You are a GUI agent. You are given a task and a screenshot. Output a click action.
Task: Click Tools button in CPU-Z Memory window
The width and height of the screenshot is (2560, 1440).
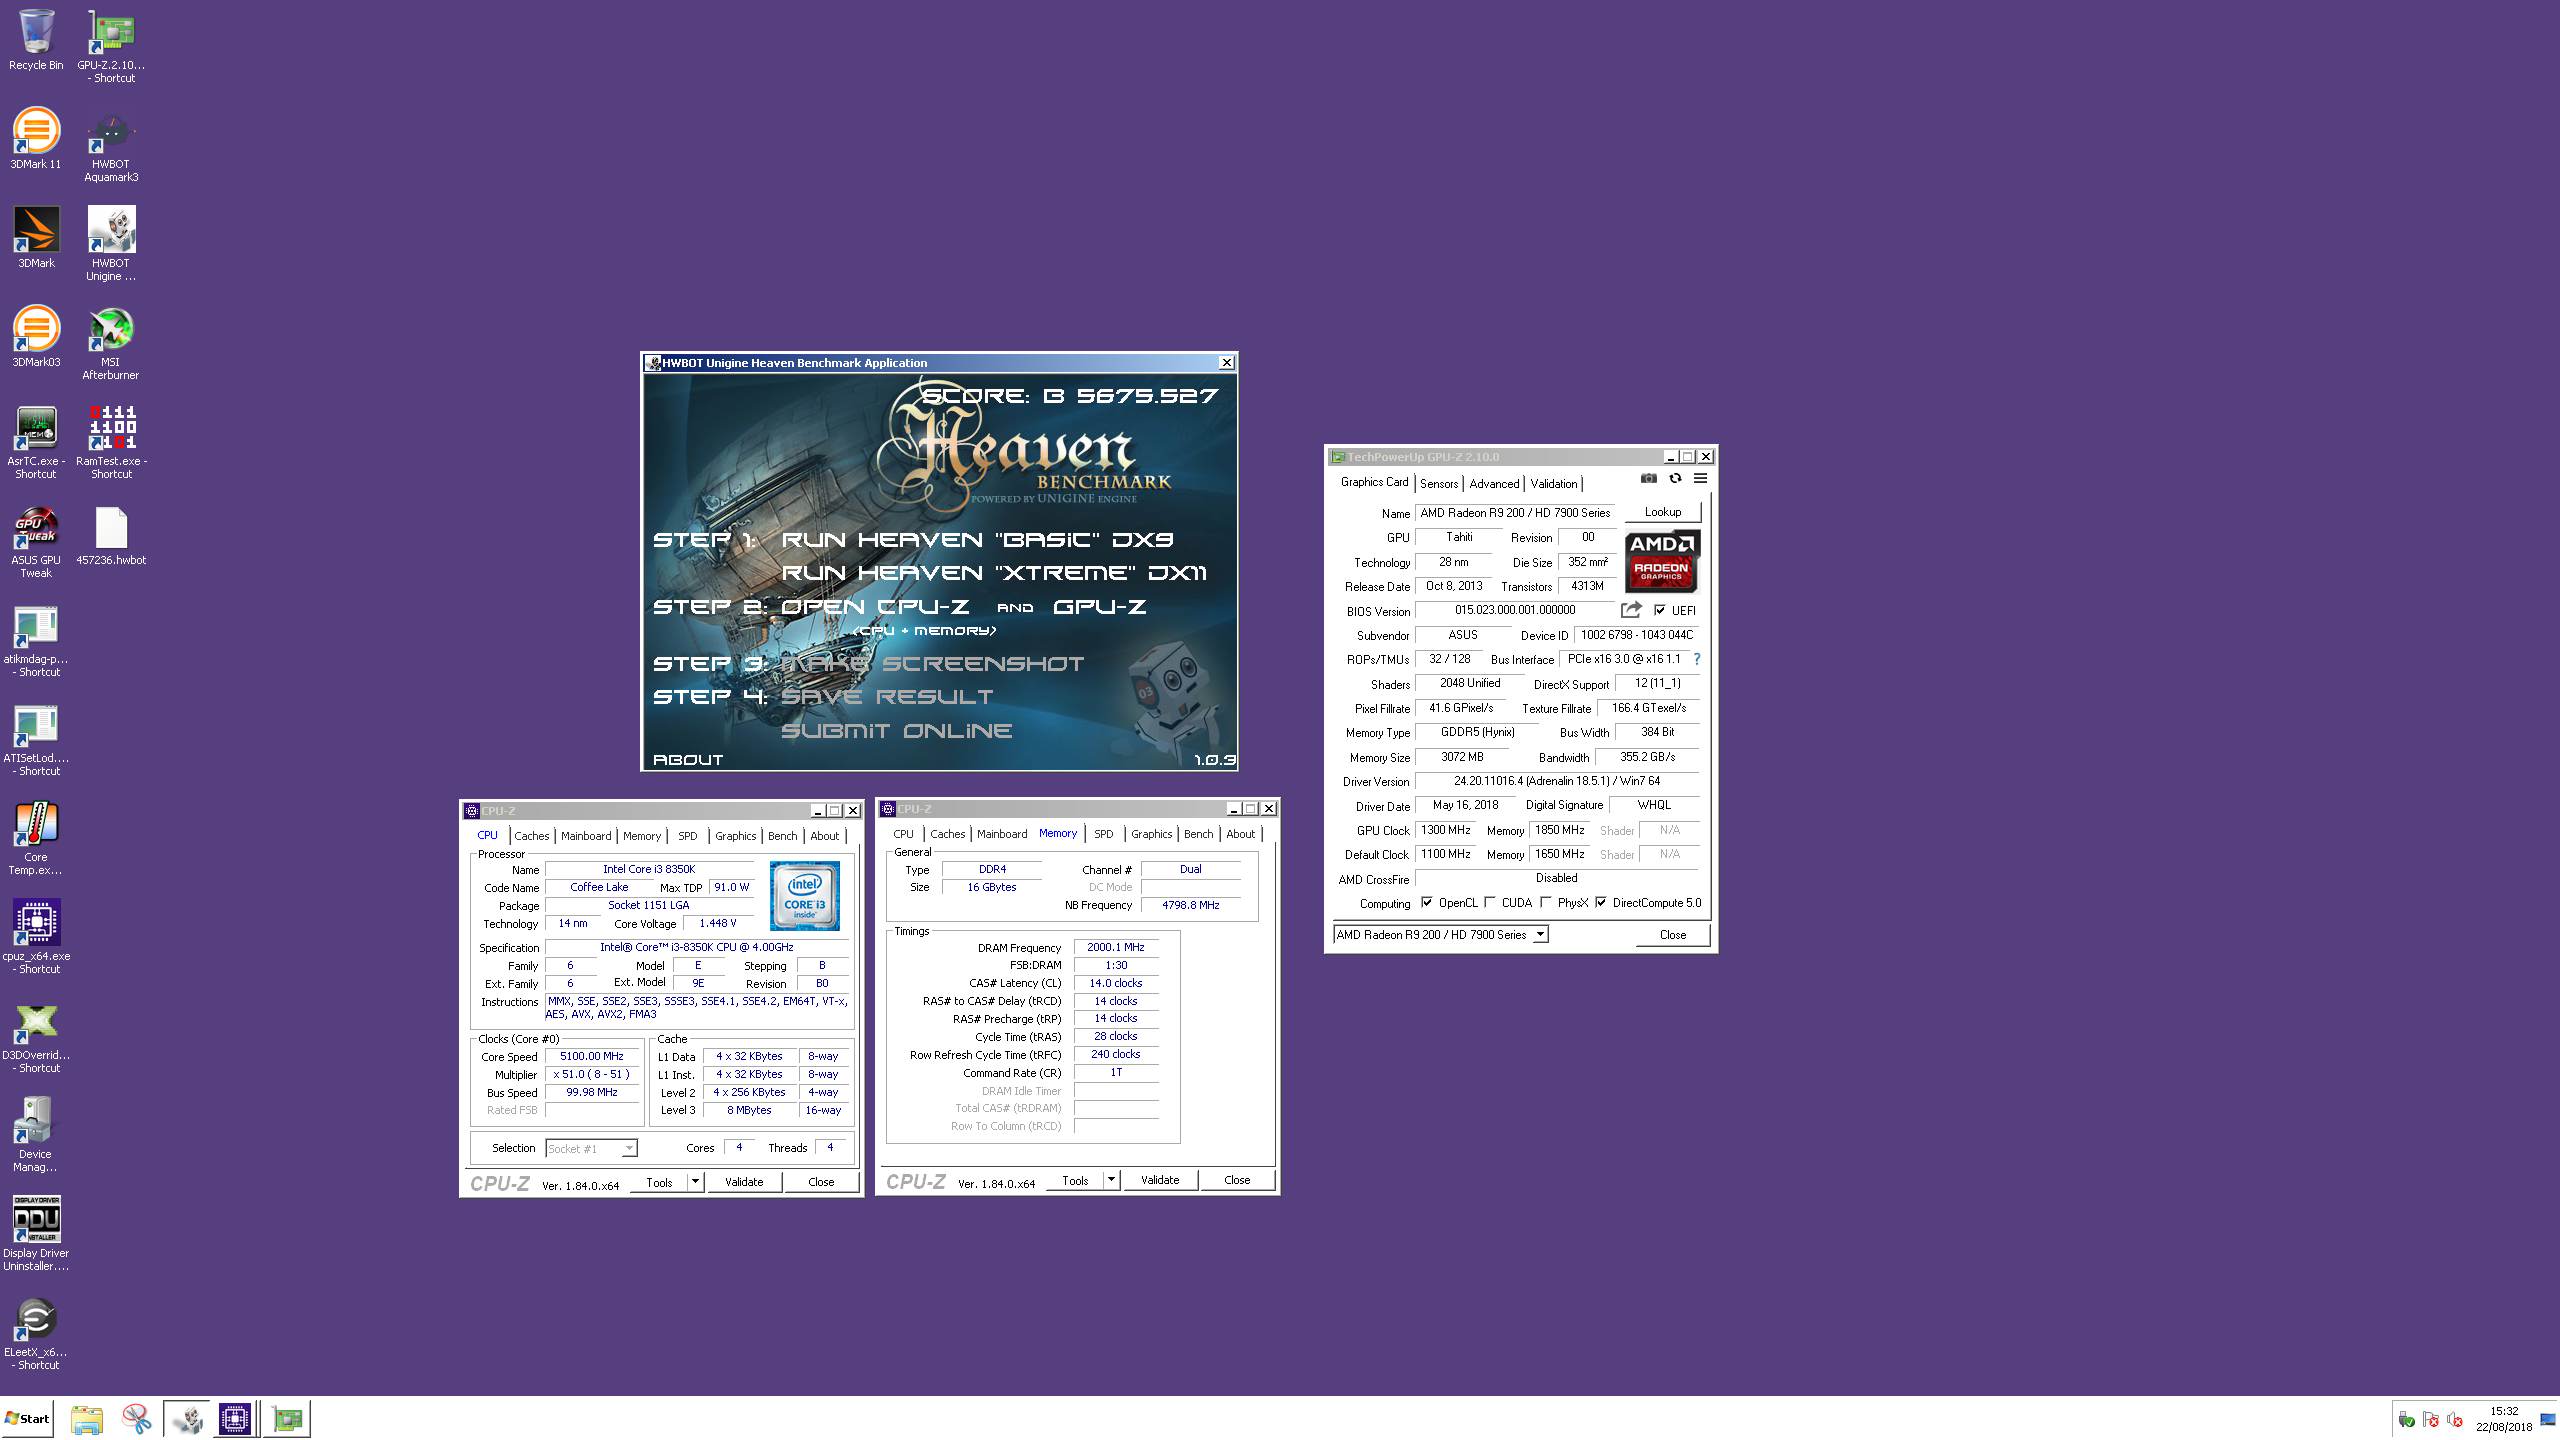point(1075,1180)
